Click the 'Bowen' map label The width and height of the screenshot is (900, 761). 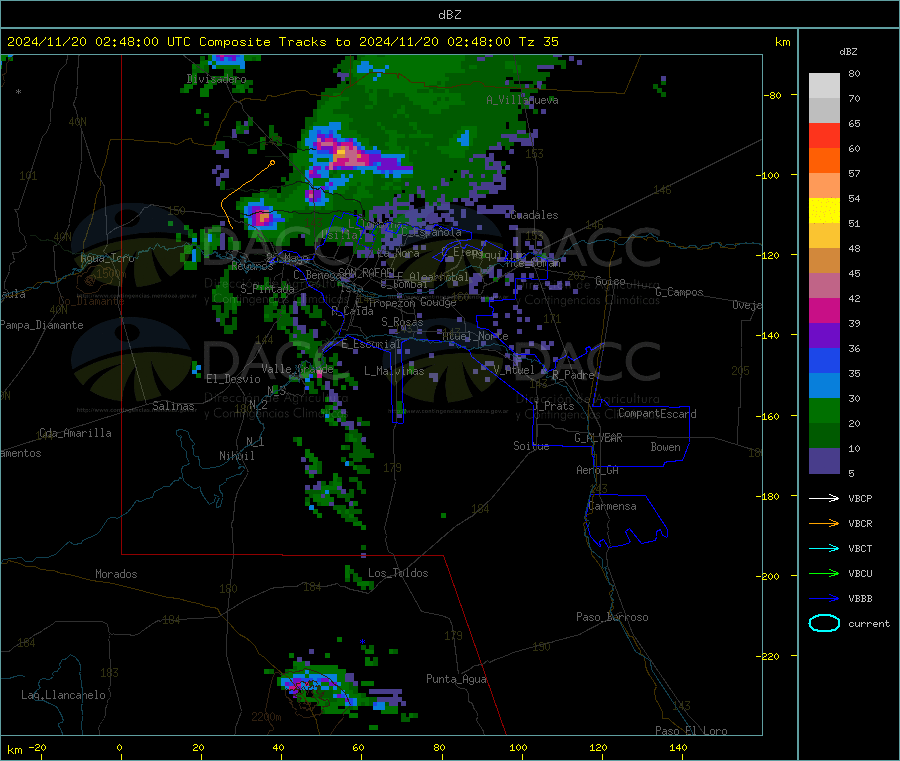(x=665, y=447)
